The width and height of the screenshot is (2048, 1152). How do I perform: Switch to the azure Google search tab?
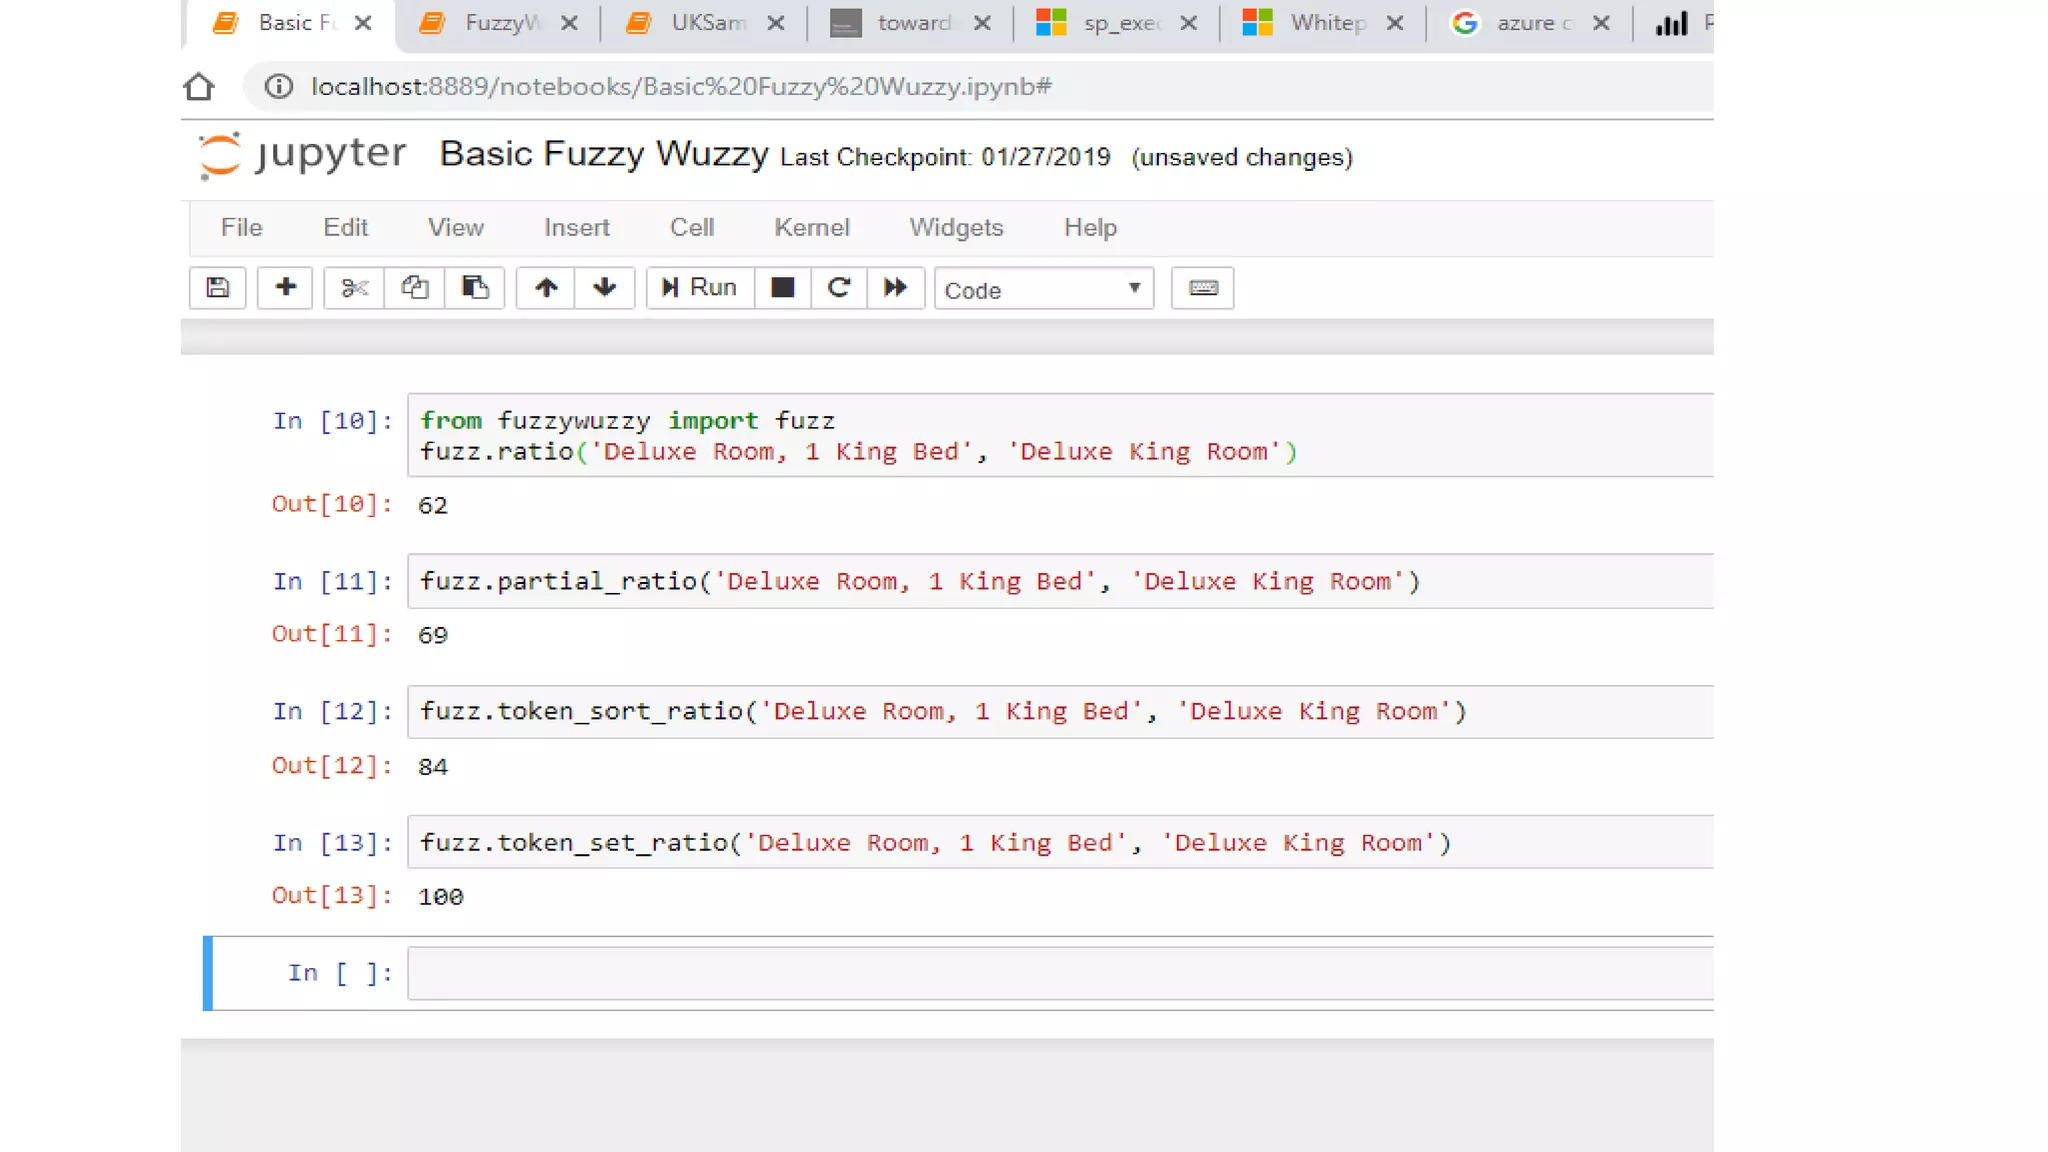(x=1528, y=23)
